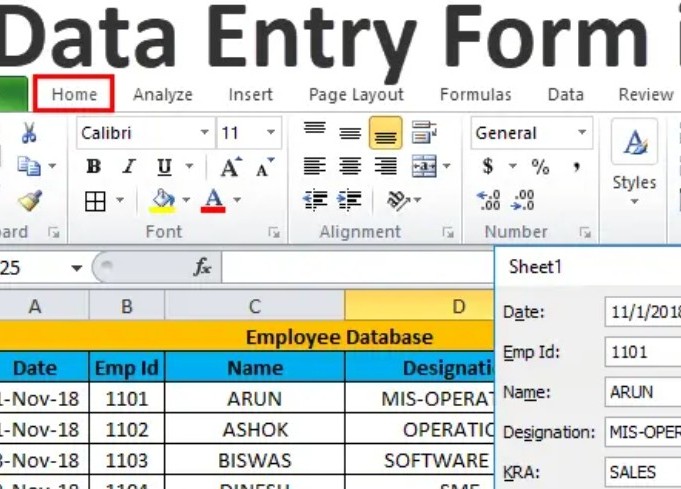Increase Decimal places icon
This screenshot has width=681, height=489.
pos(489,200)
